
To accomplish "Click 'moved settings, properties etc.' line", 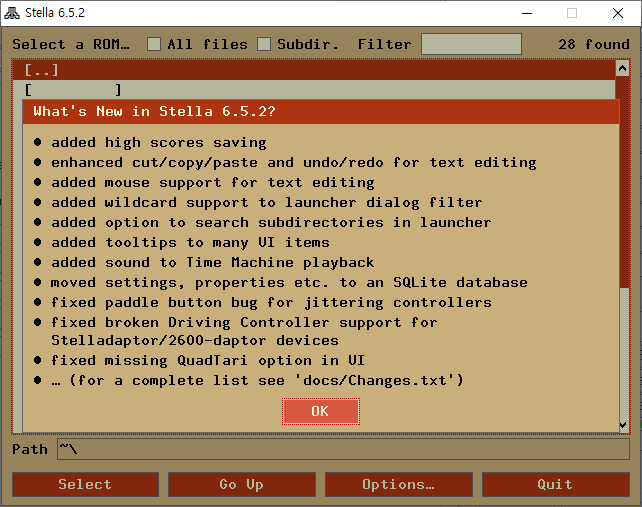I will pyautogui.click(x=289, y=283).
